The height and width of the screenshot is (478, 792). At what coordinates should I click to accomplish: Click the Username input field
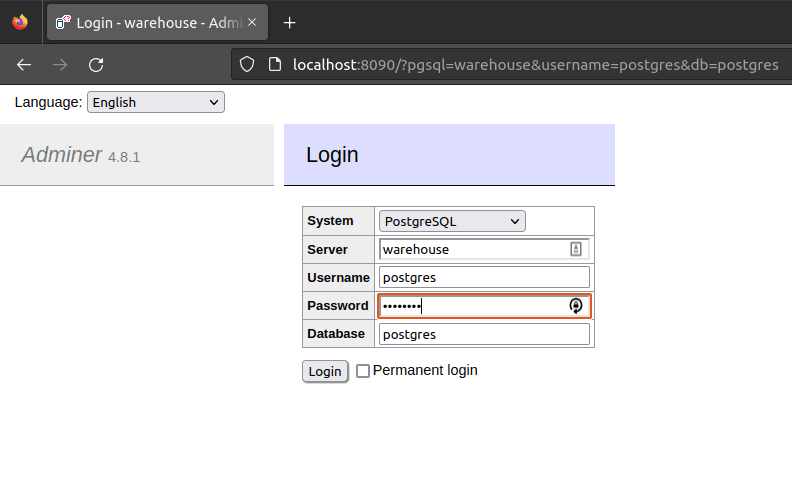[x=484, y=277]
